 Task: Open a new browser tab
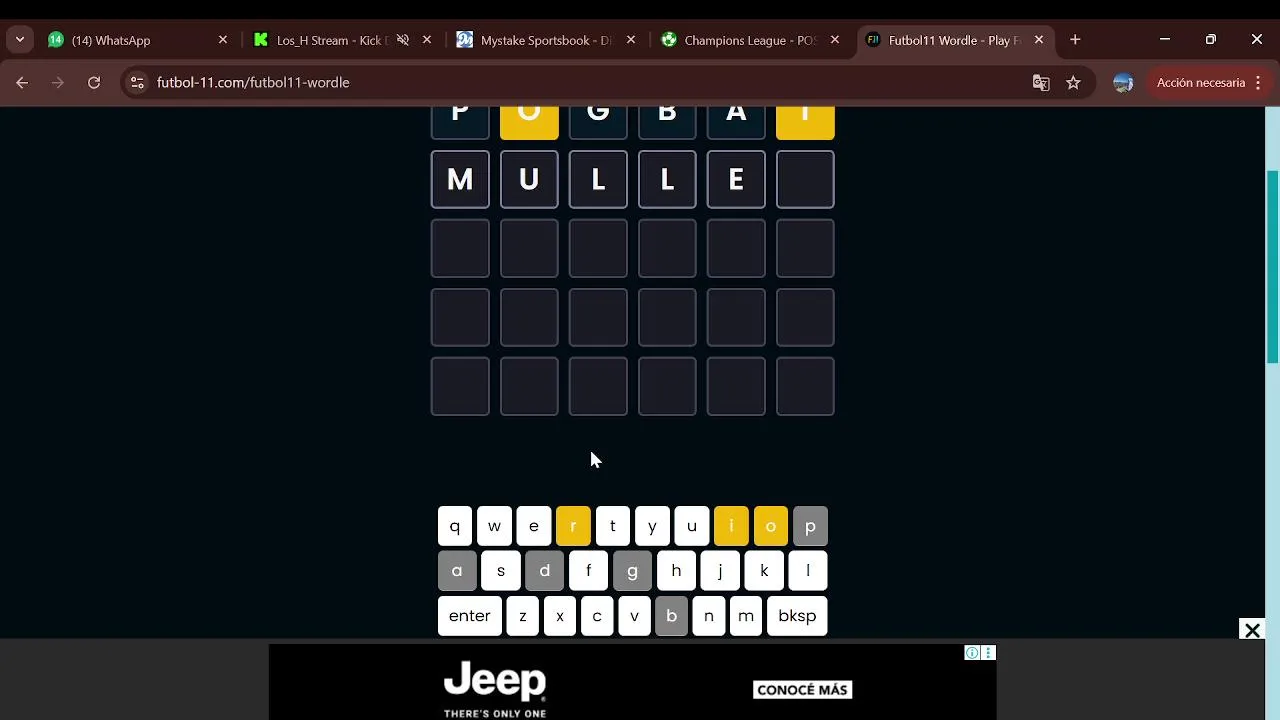click(1075, 40)
